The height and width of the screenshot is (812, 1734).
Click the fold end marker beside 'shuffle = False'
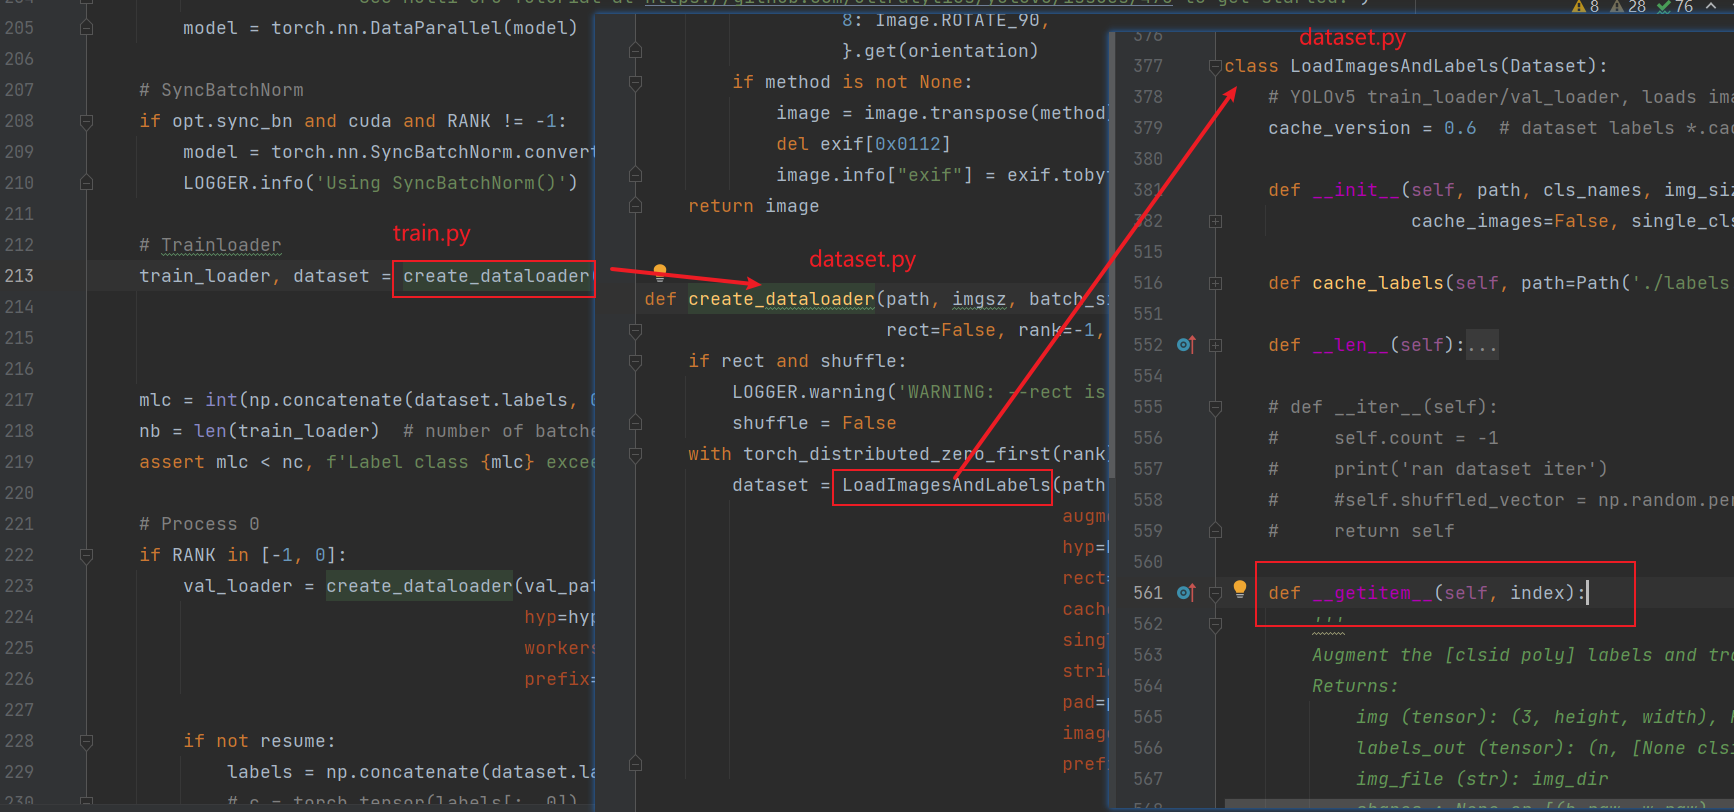pos(635,423)
